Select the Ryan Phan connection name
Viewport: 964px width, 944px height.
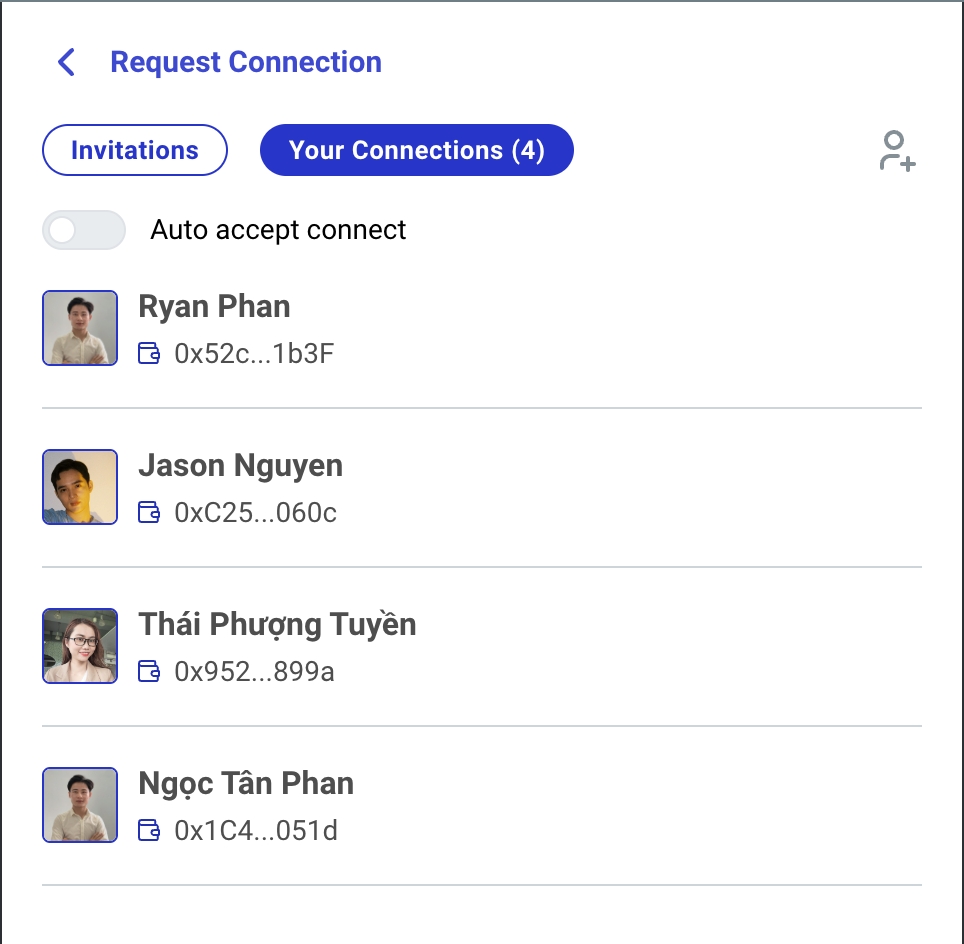(214, 306)
